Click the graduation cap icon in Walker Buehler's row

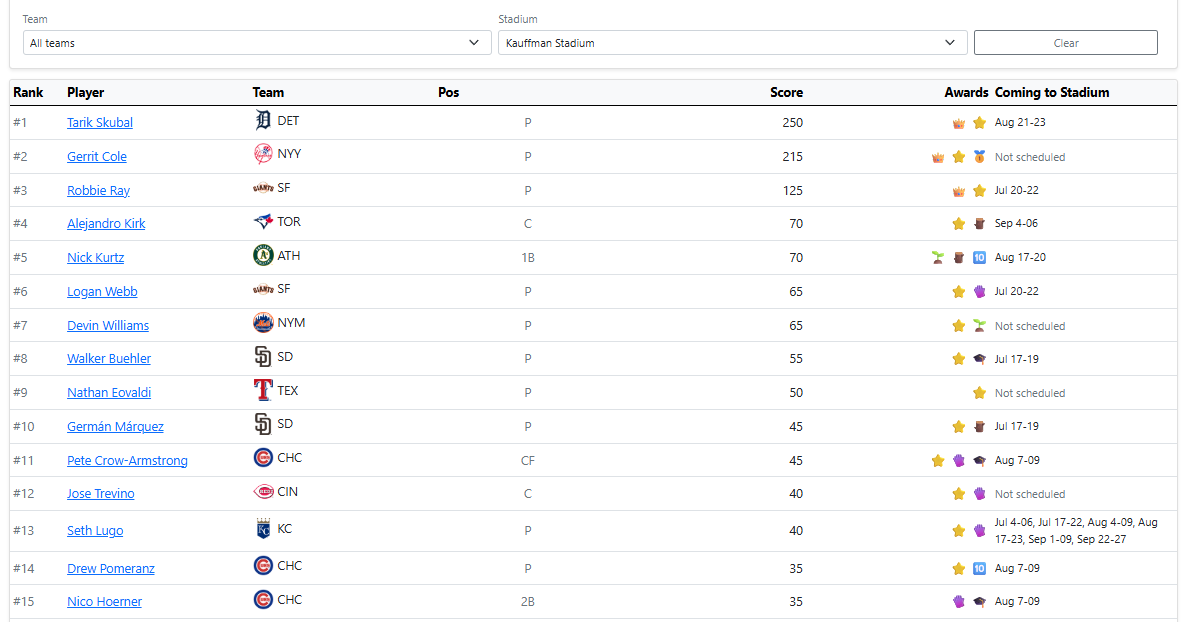pos(979,359)
